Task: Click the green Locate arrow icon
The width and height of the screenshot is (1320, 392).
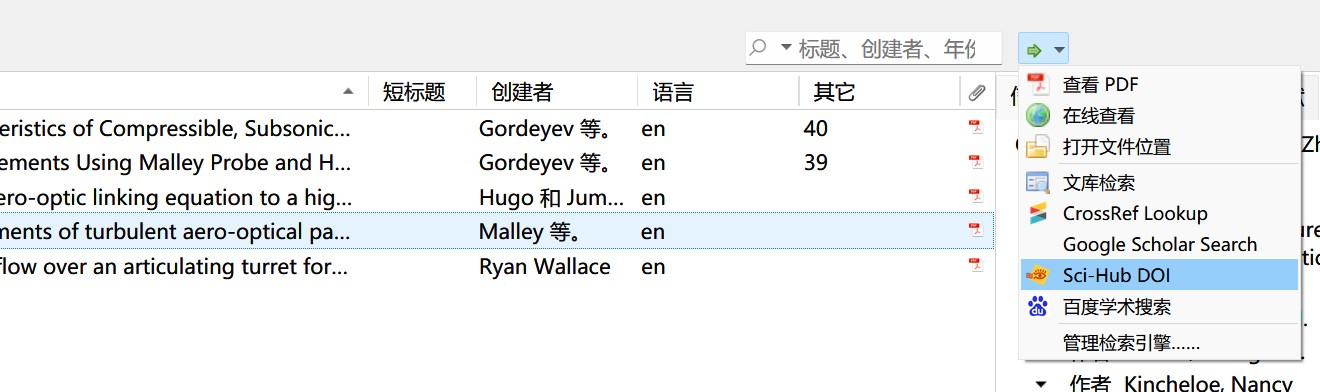Action: [1034, 49]
